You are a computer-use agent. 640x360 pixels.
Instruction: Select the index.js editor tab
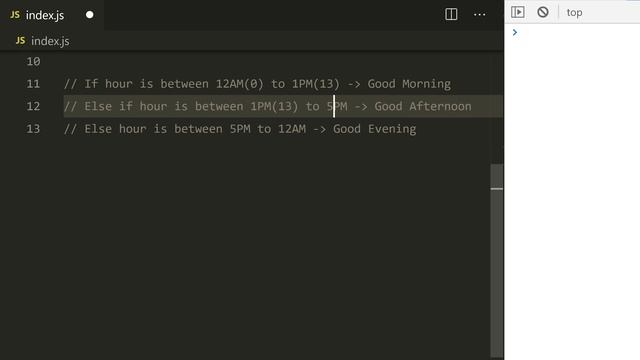coord(51,15)
